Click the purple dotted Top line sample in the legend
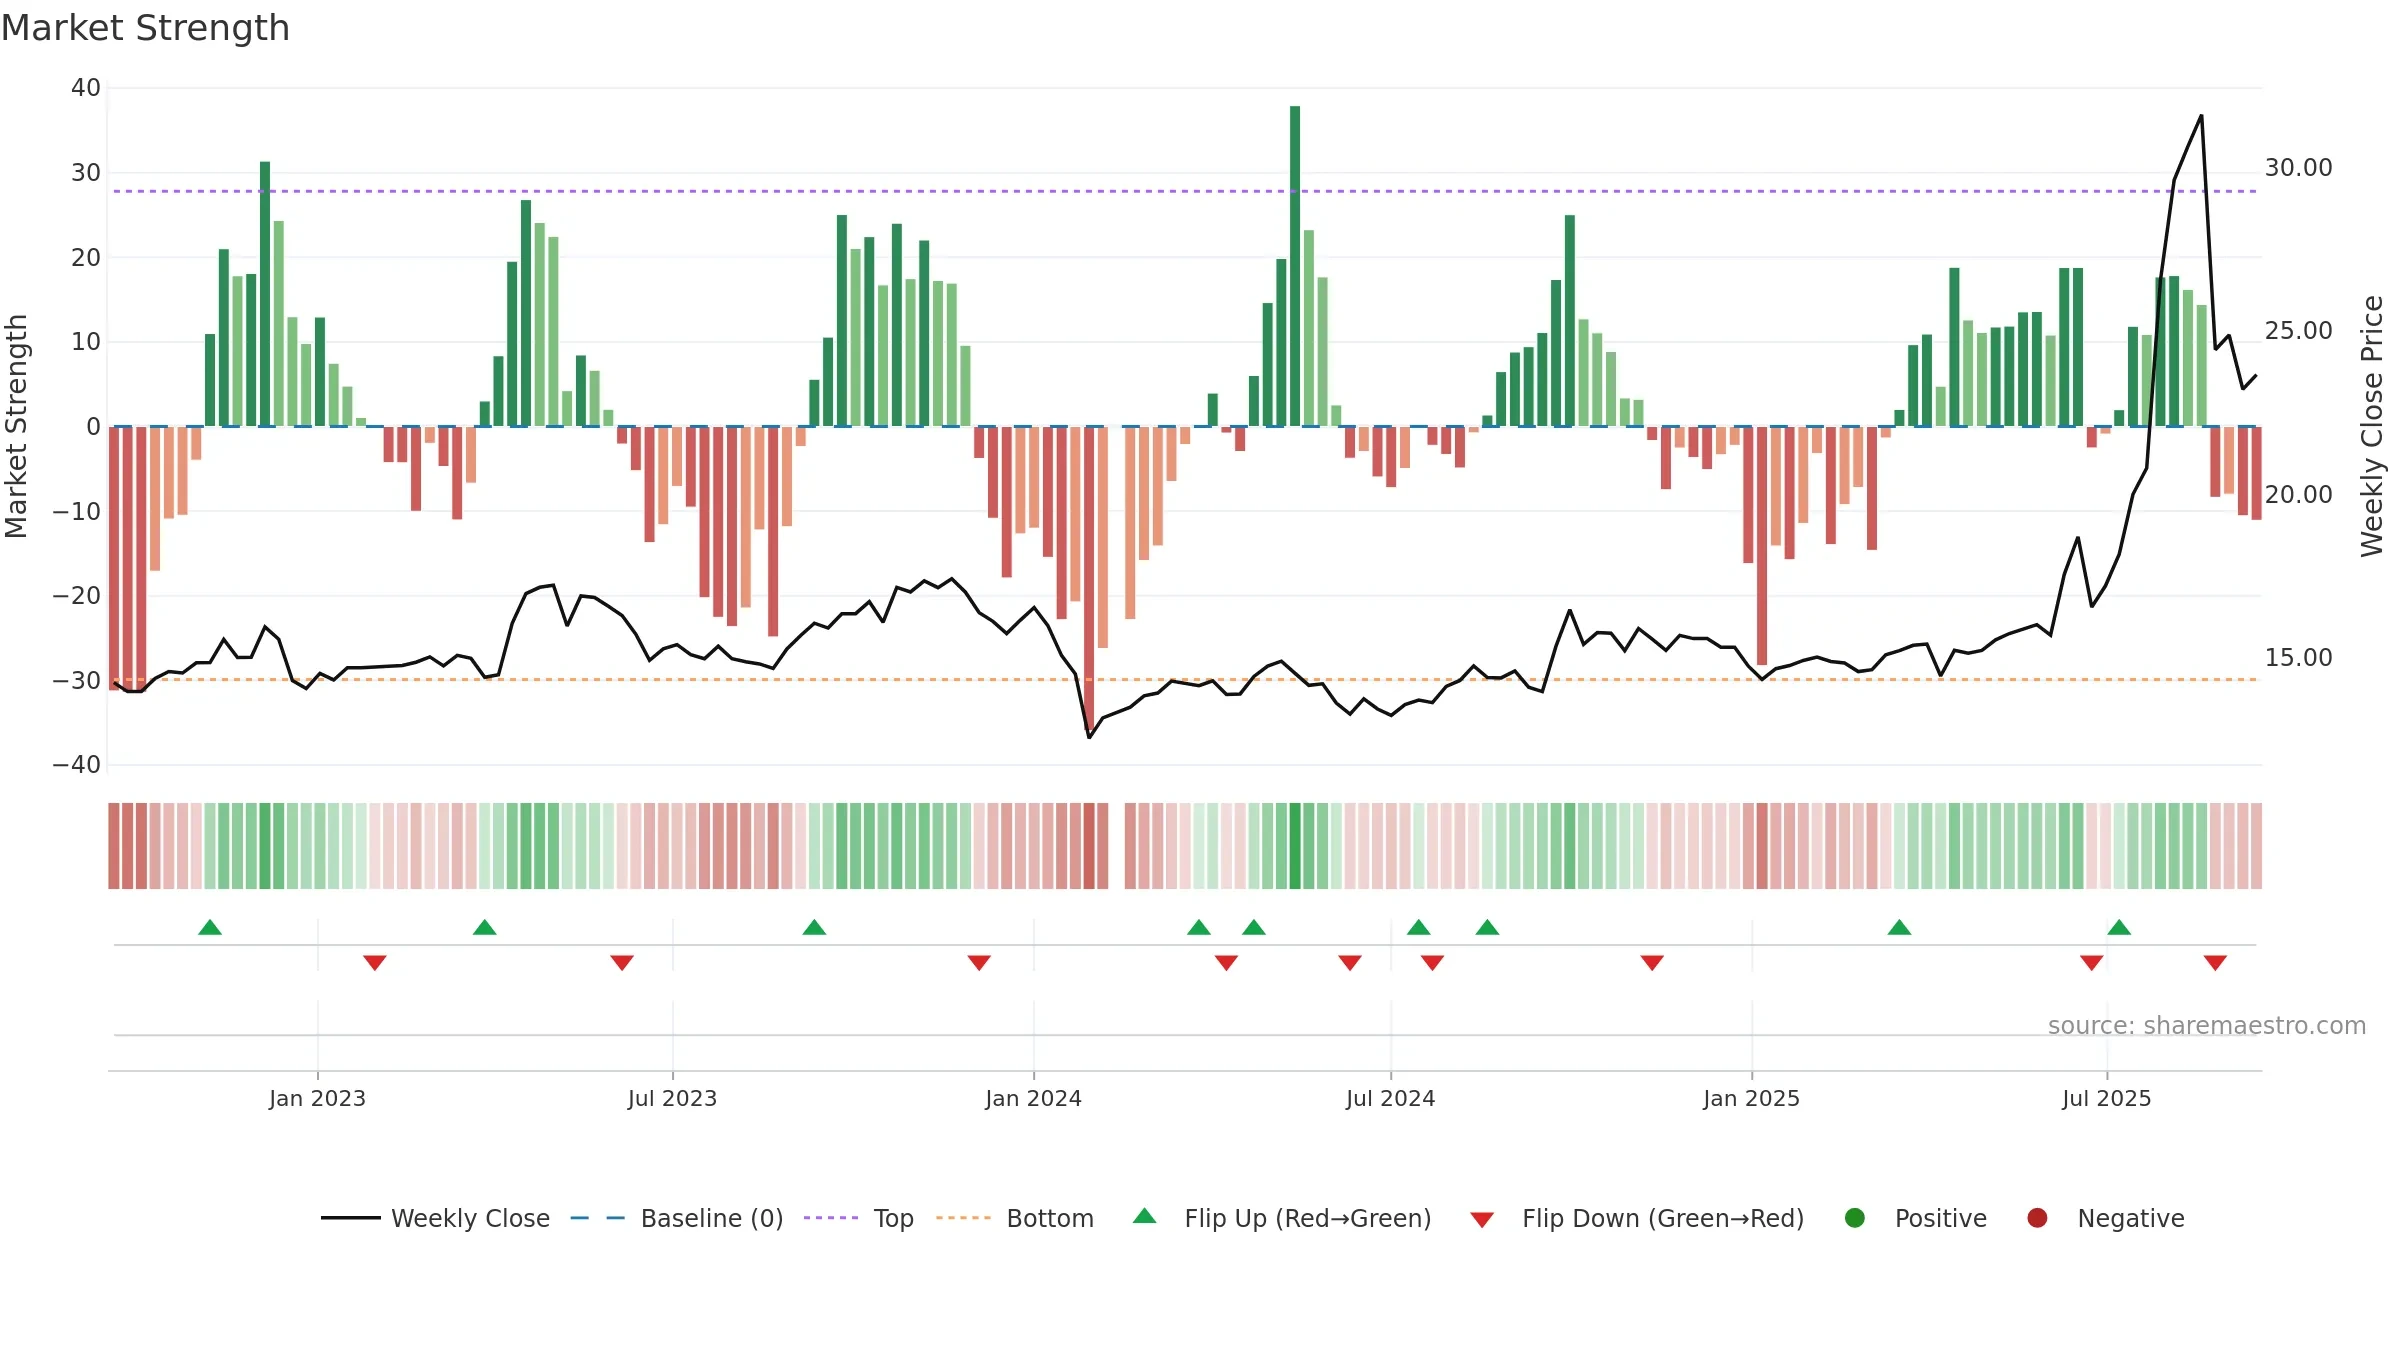This screenshot has width=2400, height=1350. 831,1218
